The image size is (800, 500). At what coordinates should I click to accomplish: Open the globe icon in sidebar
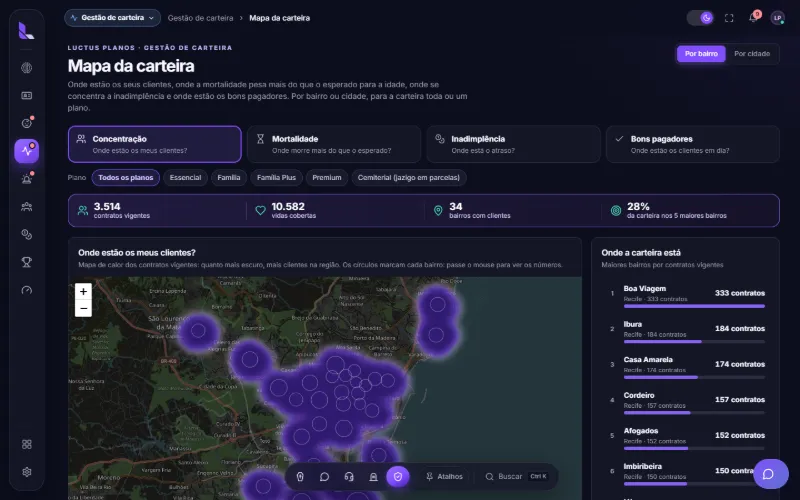pos(27,68)
